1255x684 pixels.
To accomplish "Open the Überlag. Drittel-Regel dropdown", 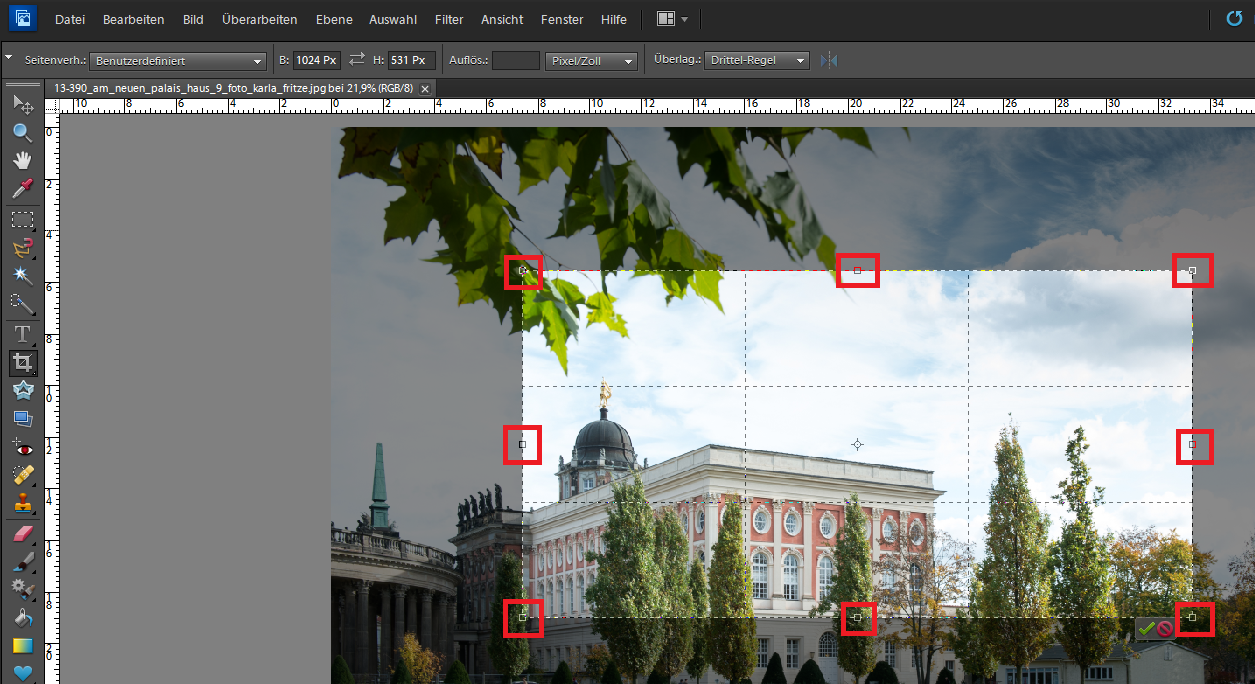I will point(756,61).
